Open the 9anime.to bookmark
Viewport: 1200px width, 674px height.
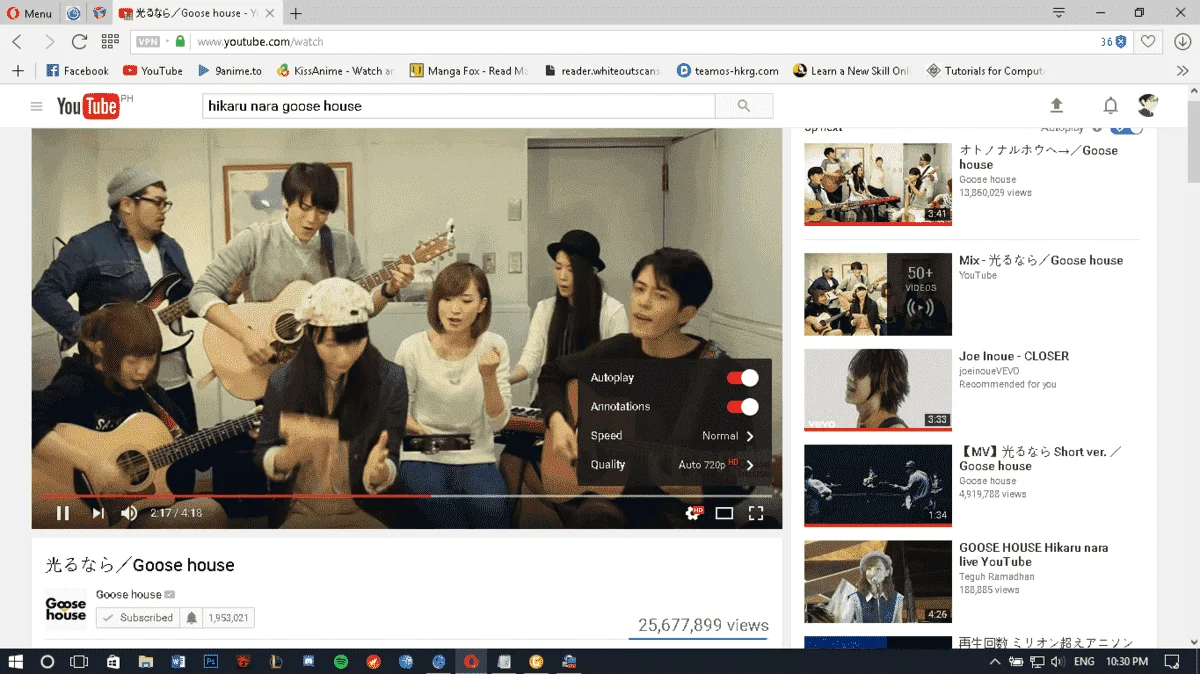230,71
